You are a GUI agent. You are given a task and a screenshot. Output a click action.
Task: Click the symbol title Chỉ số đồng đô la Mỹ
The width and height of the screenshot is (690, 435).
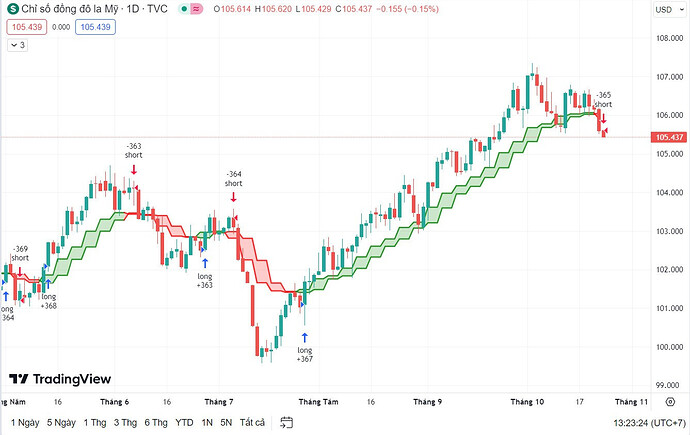(x=70, y=9)
